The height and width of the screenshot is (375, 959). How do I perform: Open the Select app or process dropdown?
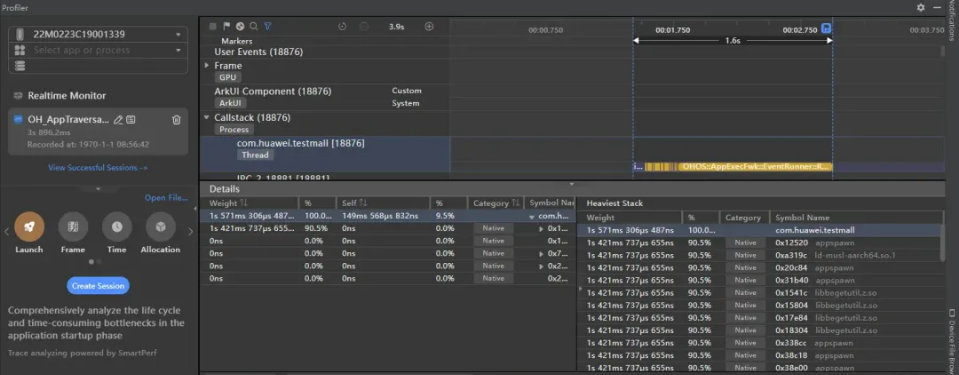[x=178, y=51]
